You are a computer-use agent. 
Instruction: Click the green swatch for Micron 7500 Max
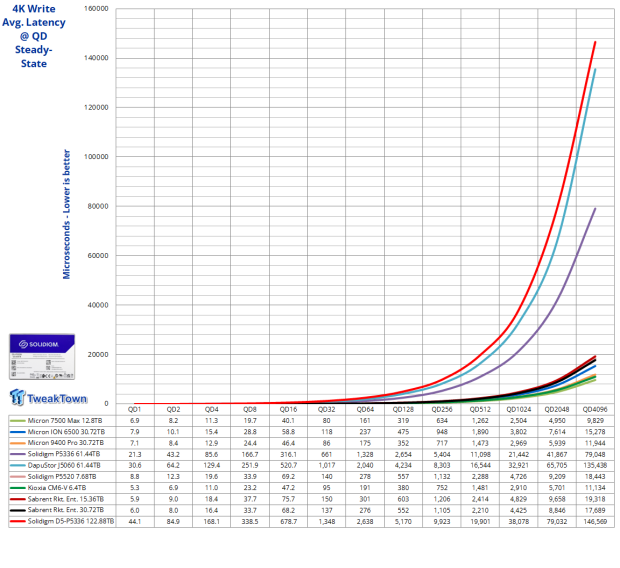18,420
